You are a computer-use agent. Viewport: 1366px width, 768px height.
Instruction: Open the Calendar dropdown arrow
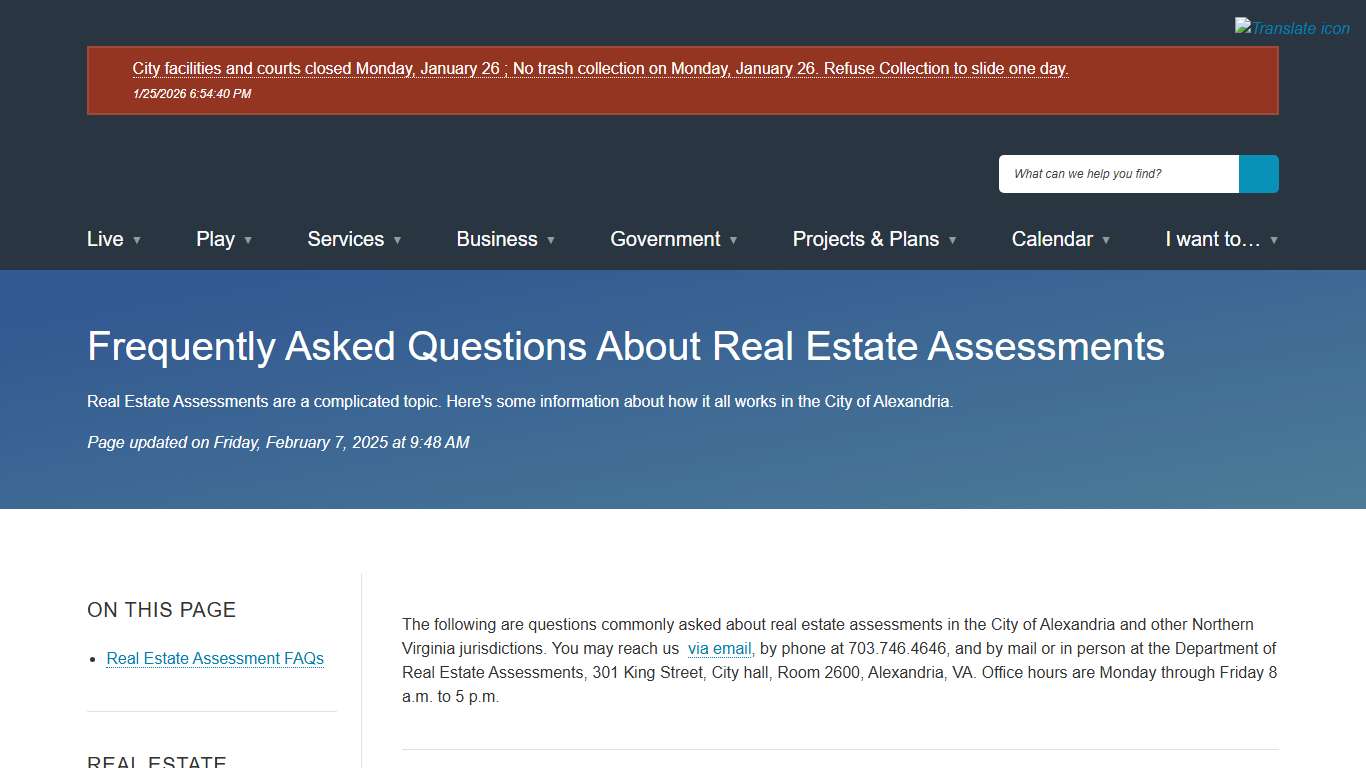coord(1106,241)
